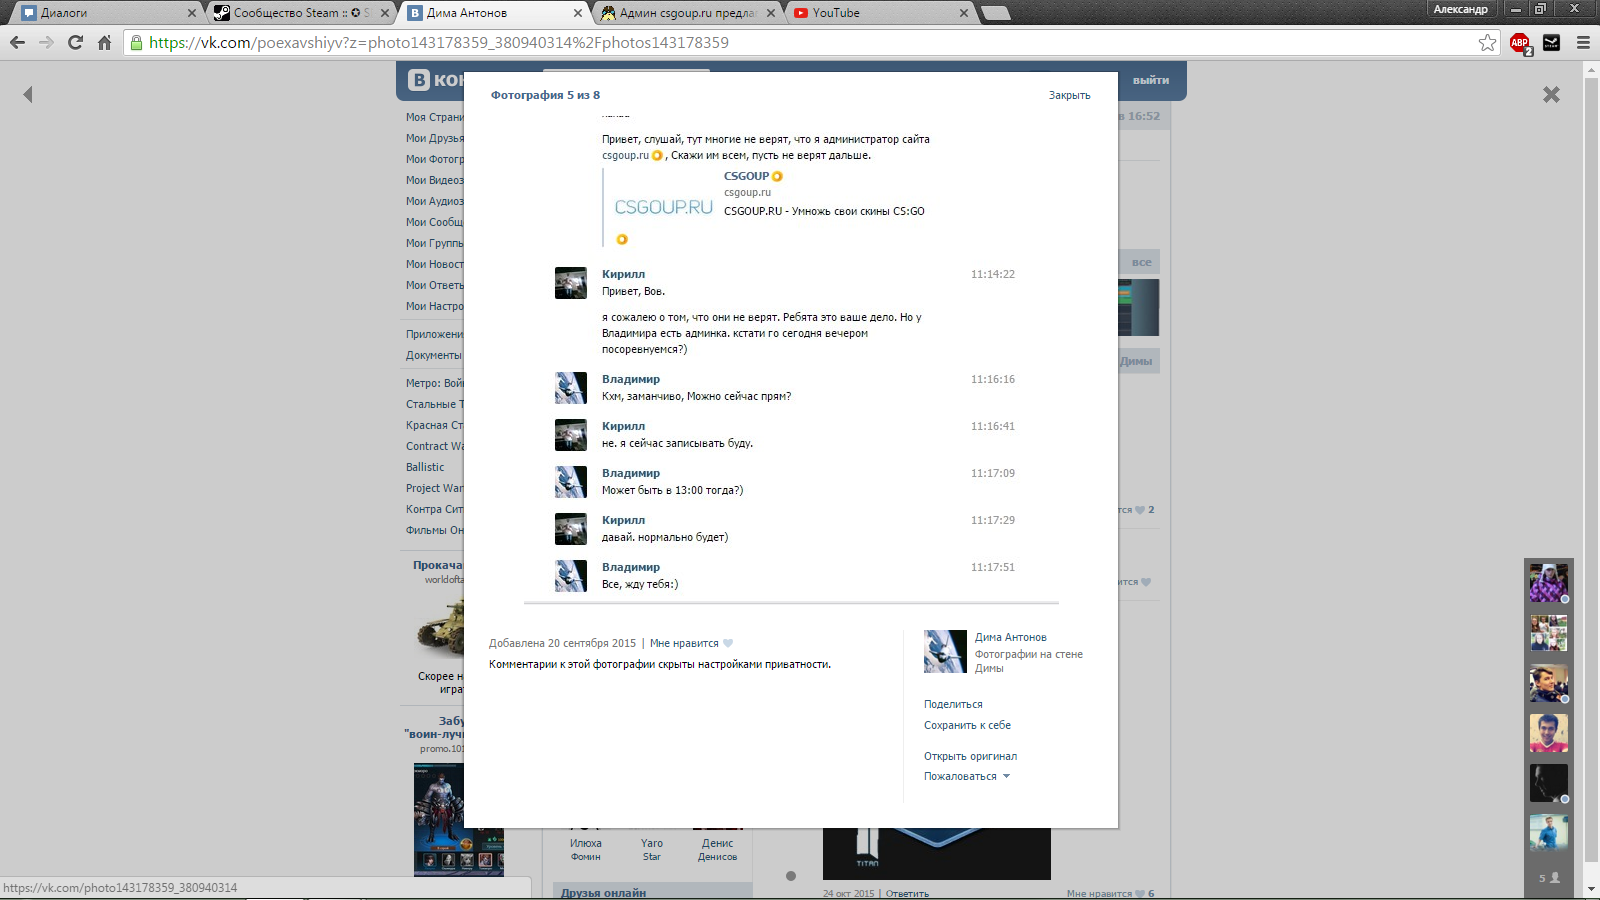This screenshot has height=900, width=1600.
Task: Click the black extension icon beside ABP
Action: click(1551, 42)
